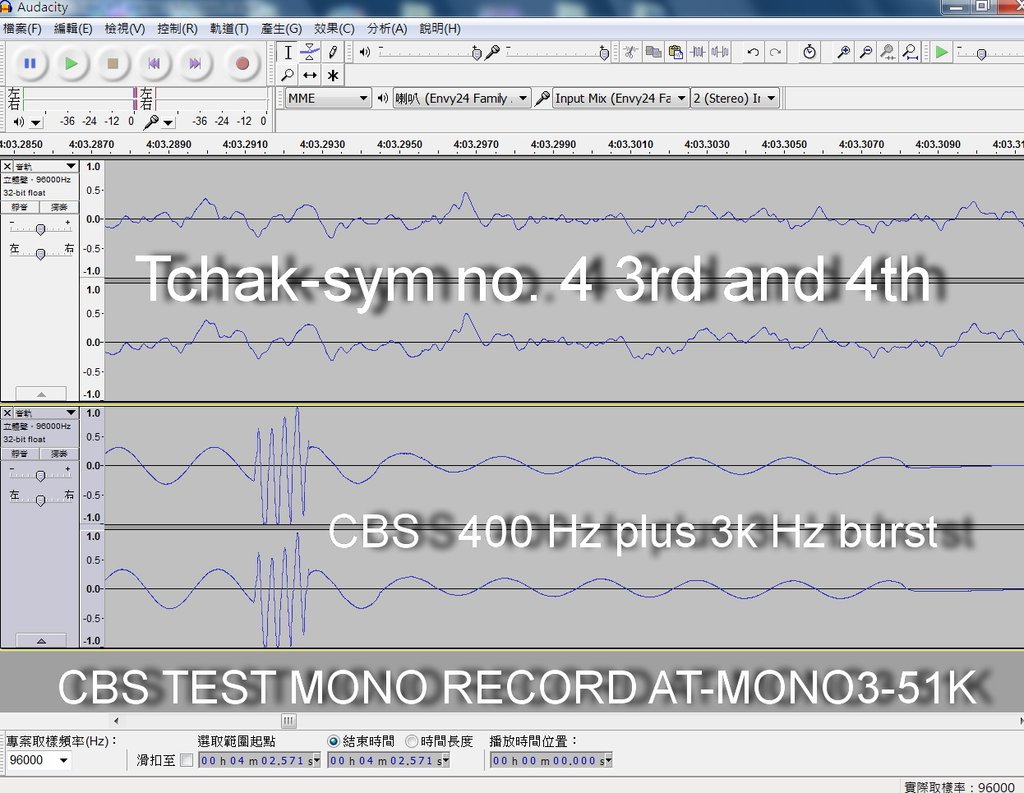Collapse the second track with bottom arrow
1024x793 pixels.
coord(40,641)
